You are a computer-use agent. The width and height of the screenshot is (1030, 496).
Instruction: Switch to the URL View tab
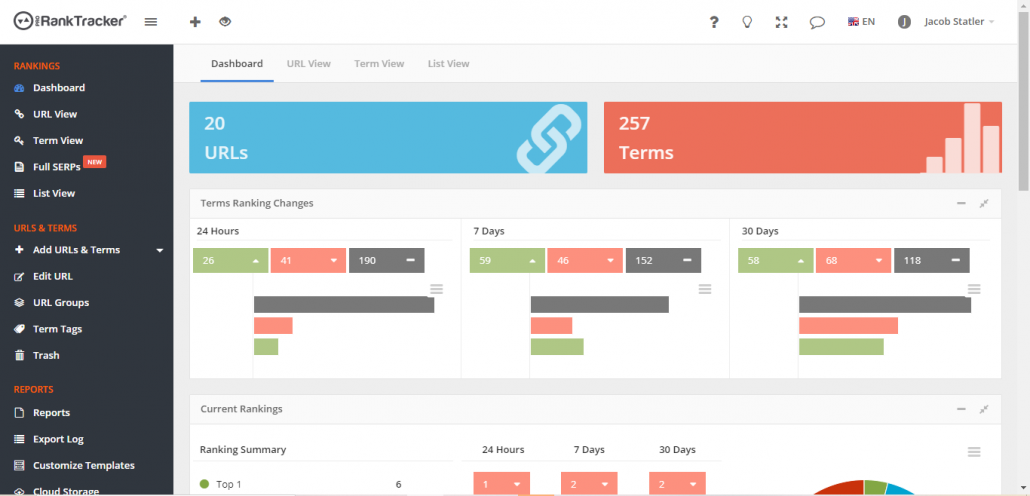(x=309, y=64)
